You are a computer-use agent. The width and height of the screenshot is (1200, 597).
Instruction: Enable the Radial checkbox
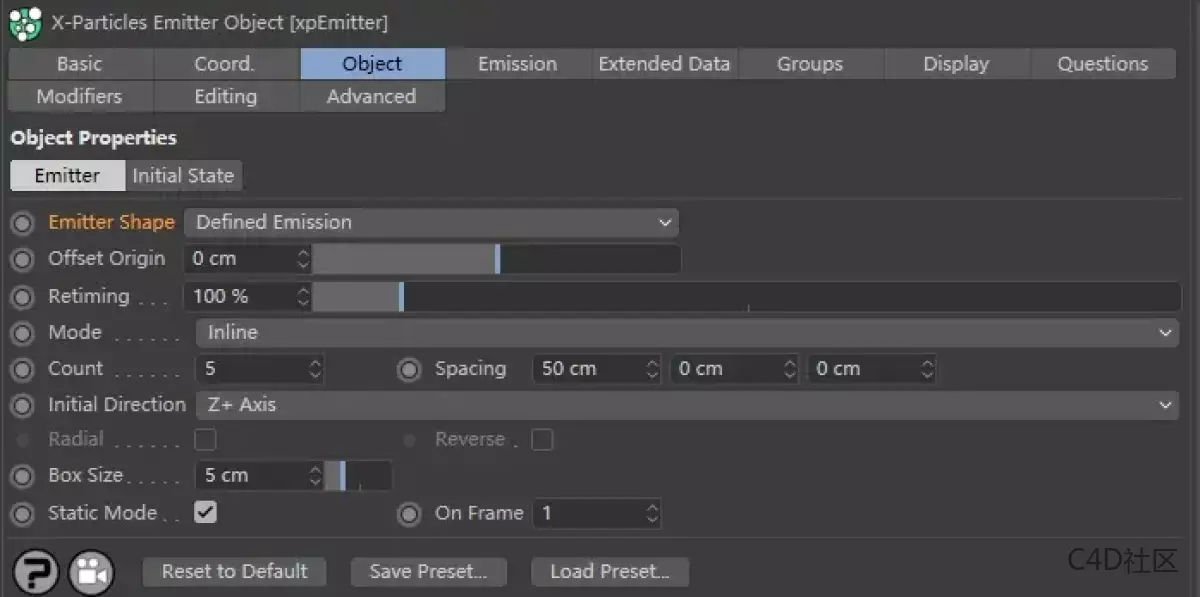205,439
